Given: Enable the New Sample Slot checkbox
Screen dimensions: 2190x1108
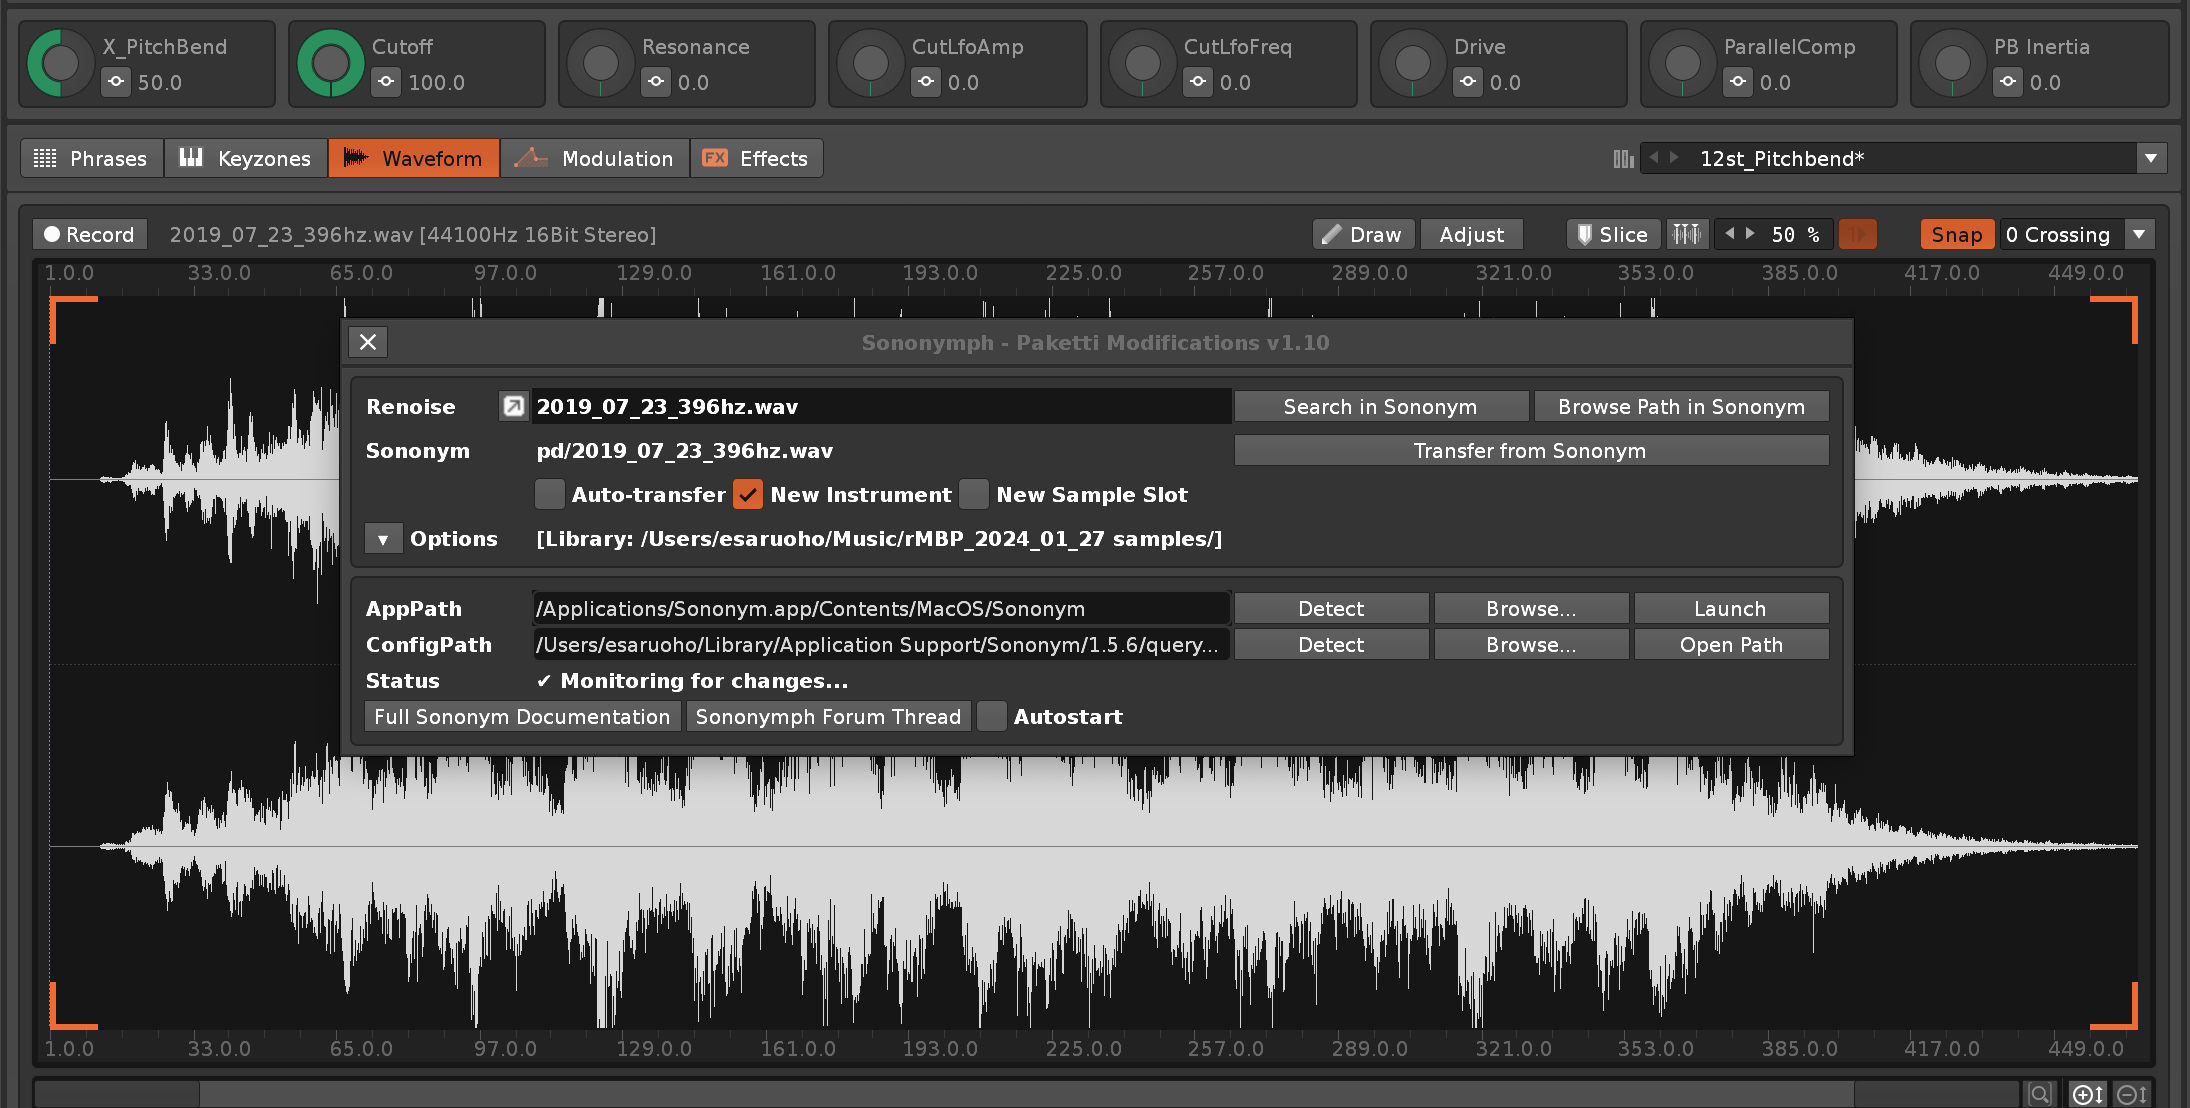Looking at the screenshot, I should [x=974, y=494].
